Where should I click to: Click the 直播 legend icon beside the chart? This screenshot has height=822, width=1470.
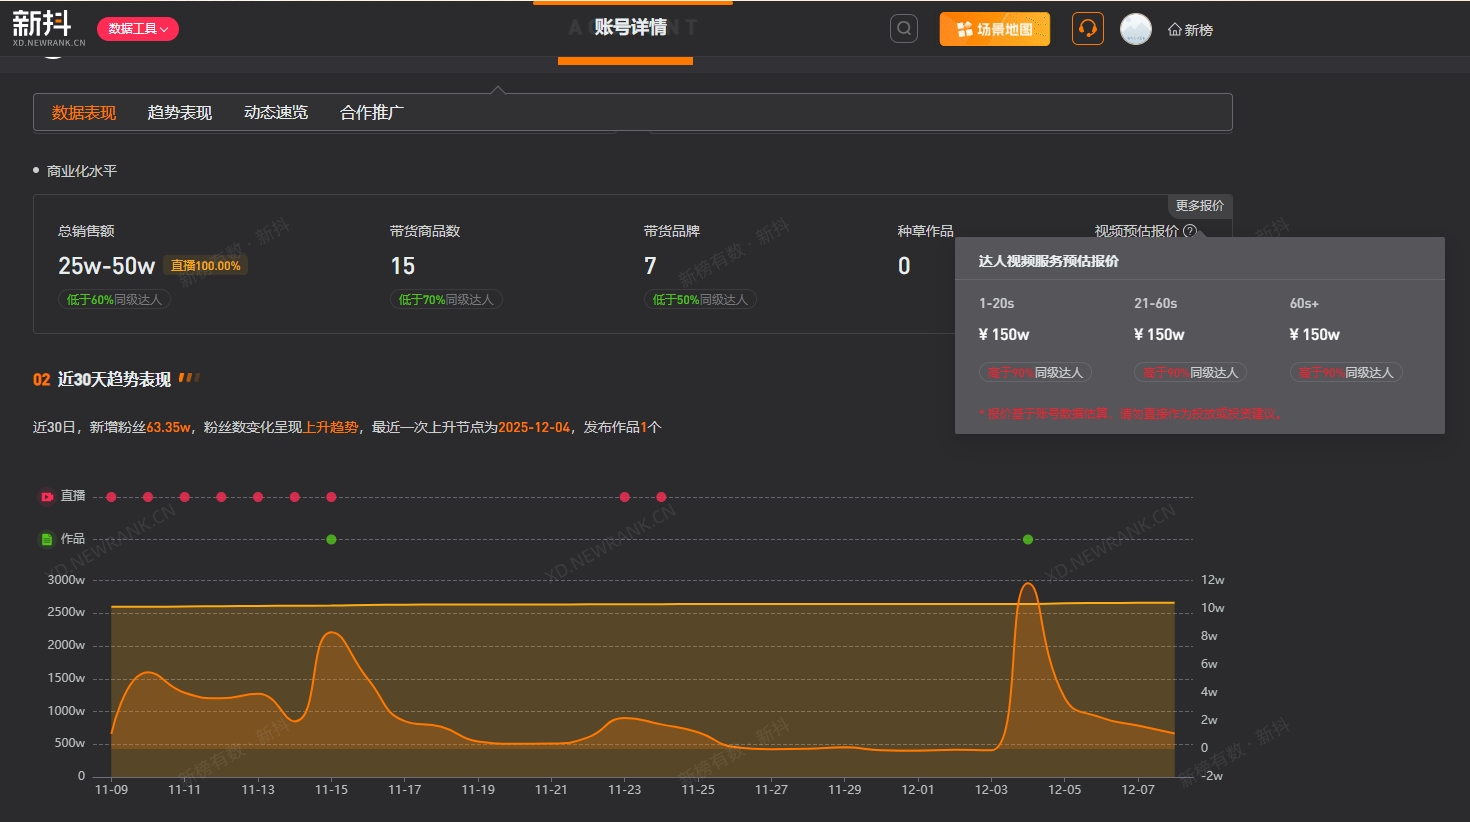[x=46, y=496]
